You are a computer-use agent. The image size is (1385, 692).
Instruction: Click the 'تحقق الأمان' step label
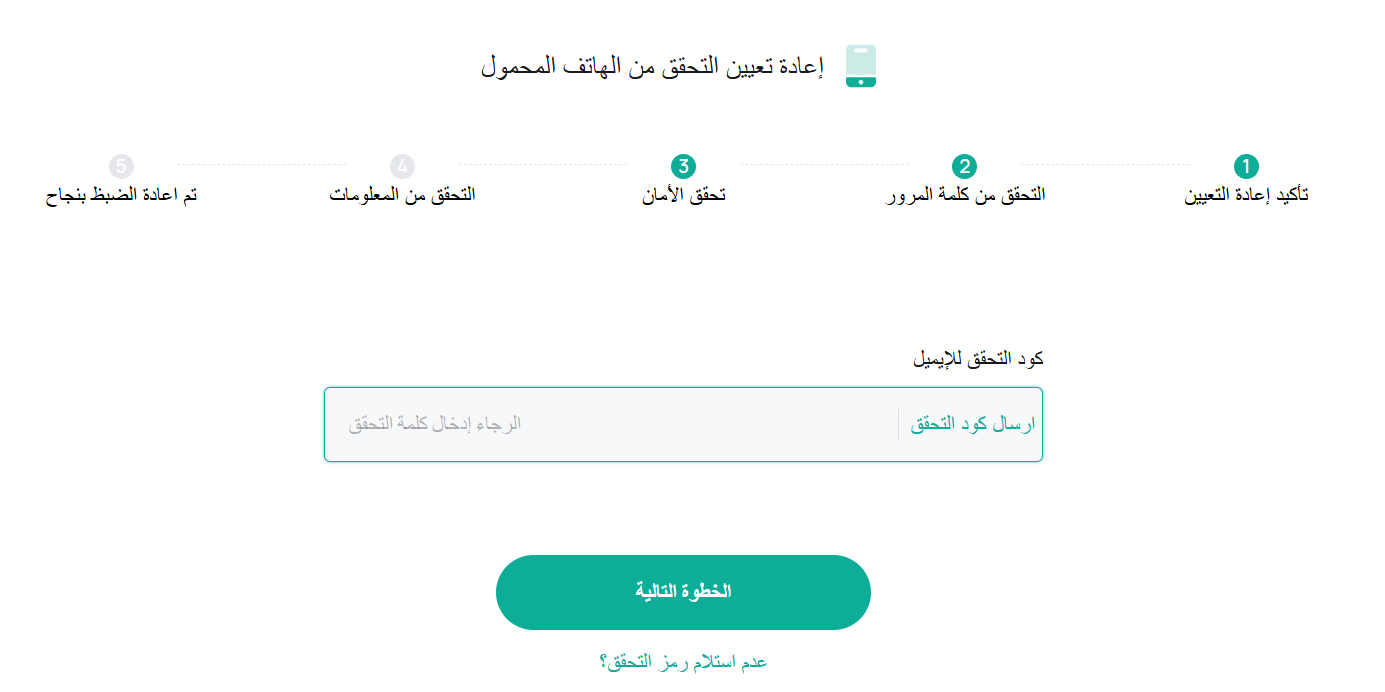coord(683,195)
